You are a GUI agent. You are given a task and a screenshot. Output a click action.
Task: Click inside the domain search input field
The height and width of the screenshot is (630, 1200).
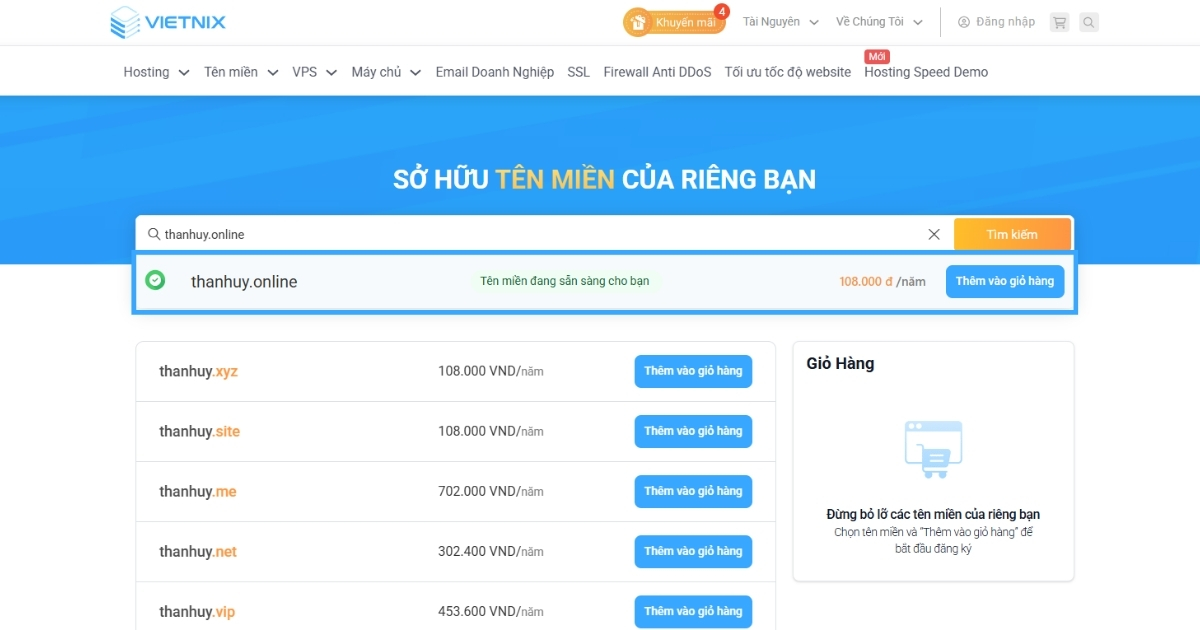point(450,233)
